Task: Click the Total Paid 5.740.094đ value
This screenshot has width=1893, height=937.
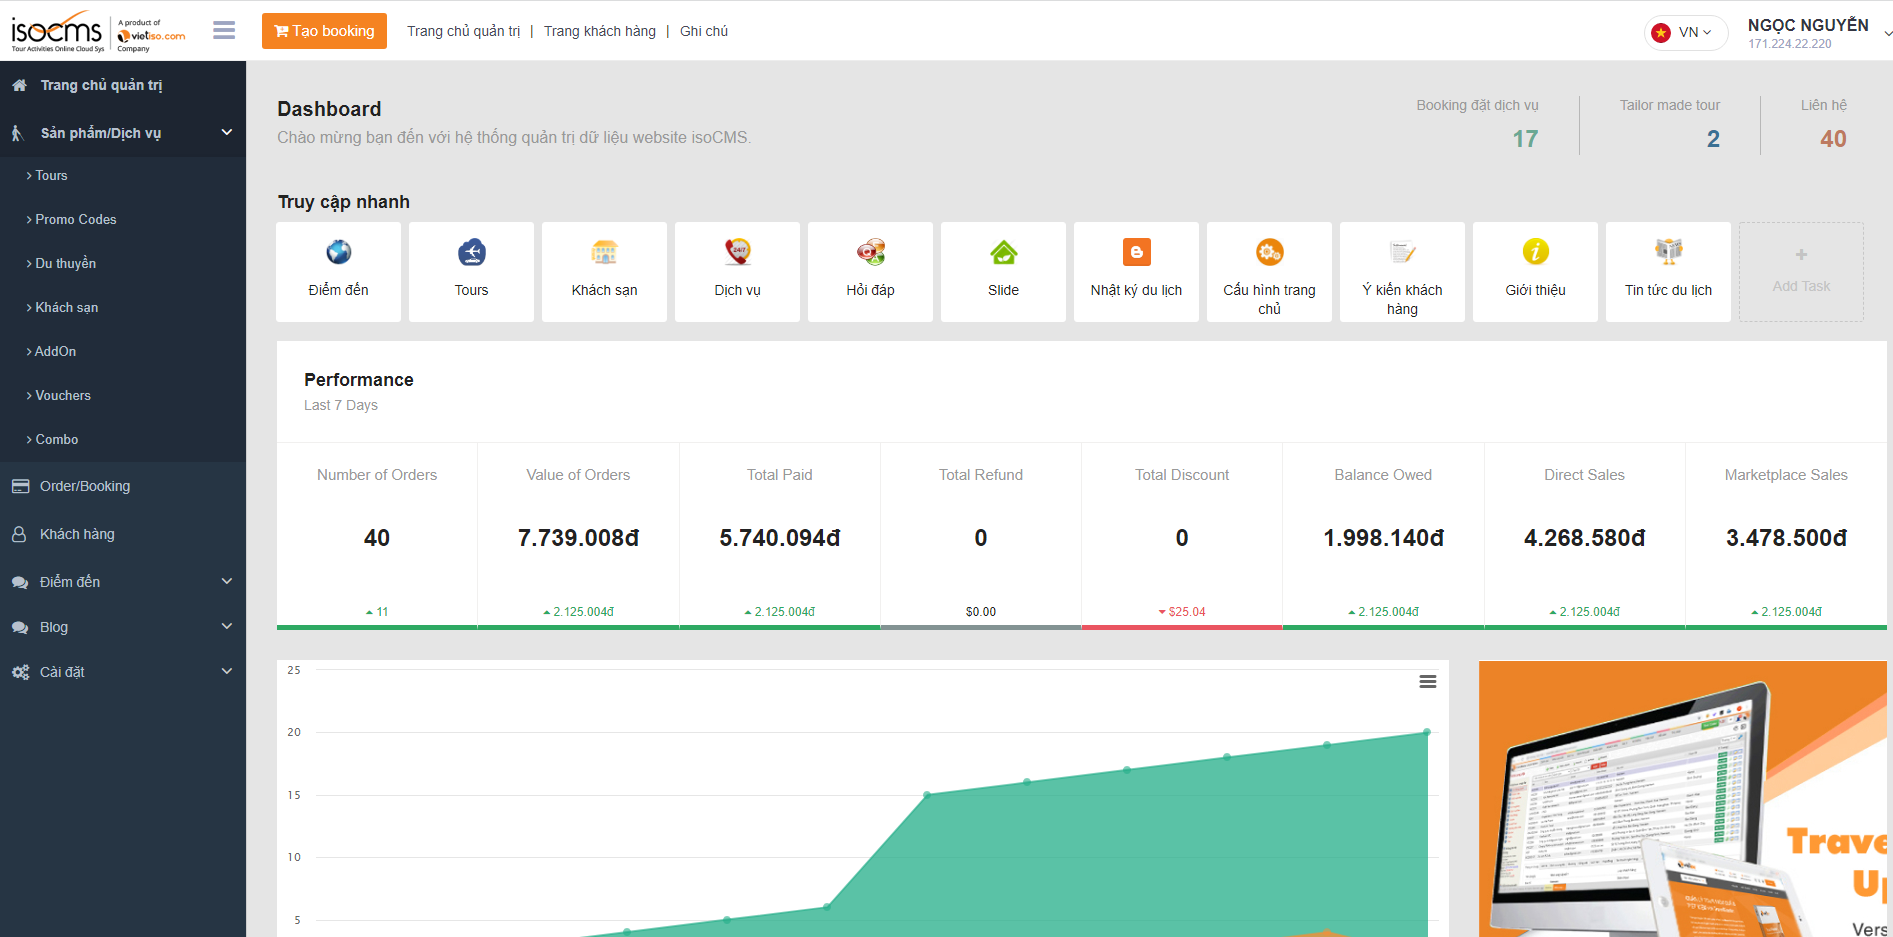Action: click(x=780, y=538)
